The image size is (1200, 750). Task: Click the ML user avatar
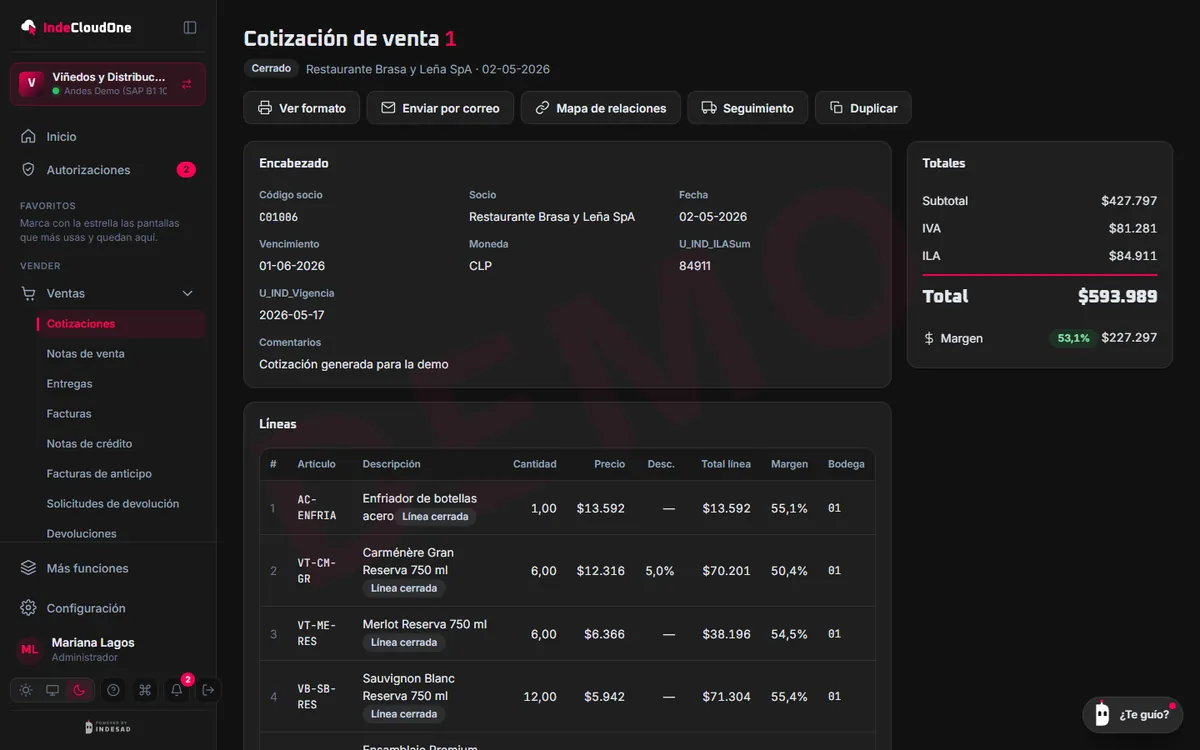tap(30, 650)
